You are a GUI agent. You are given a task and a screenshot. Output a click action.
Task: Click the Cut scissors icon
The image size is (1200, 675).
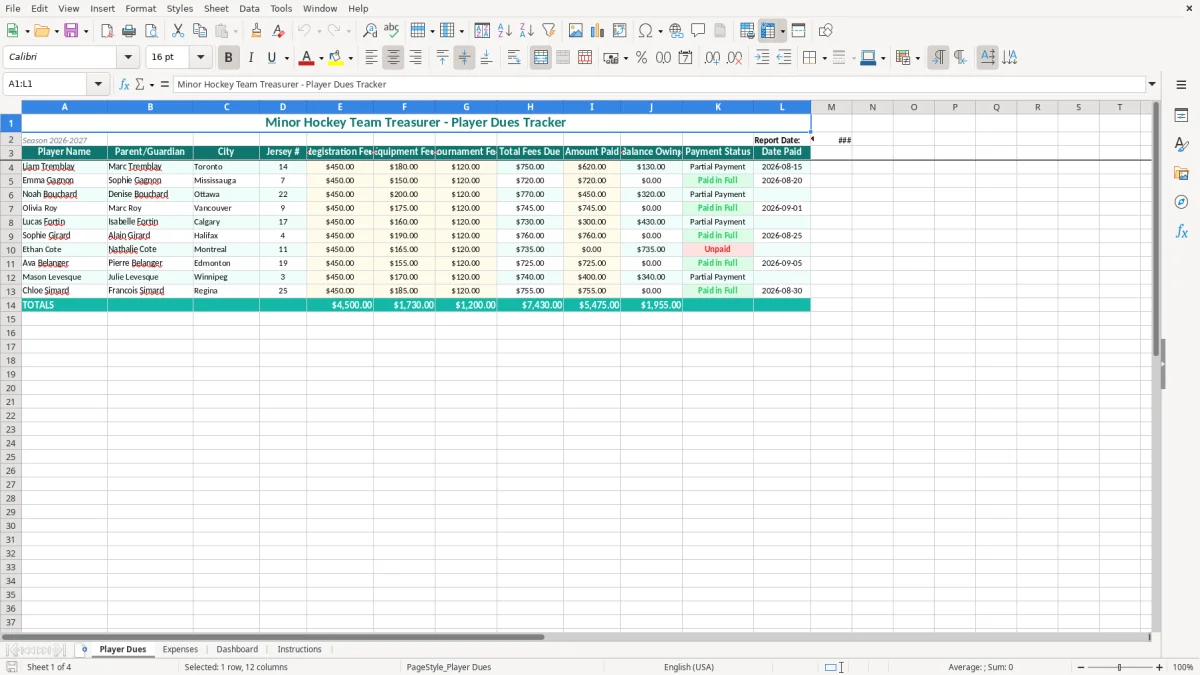[178, 31]
